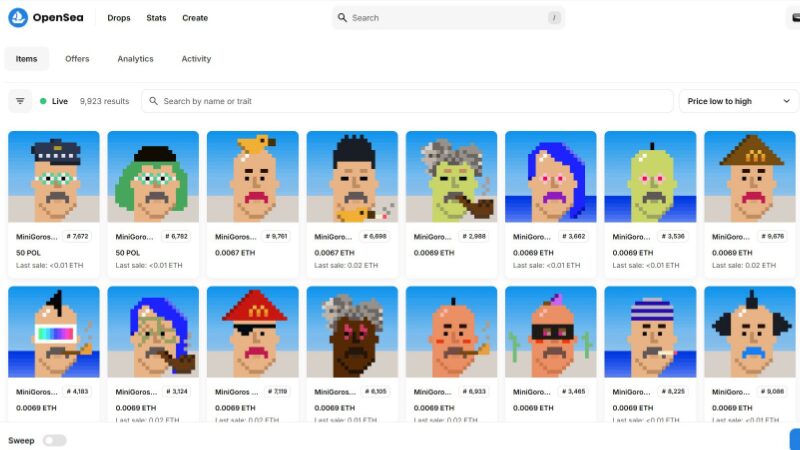The width and height of the screenshot is (800, 450).
Task: Click the magnifier icon in the top search bar
Action: (342, 18)
